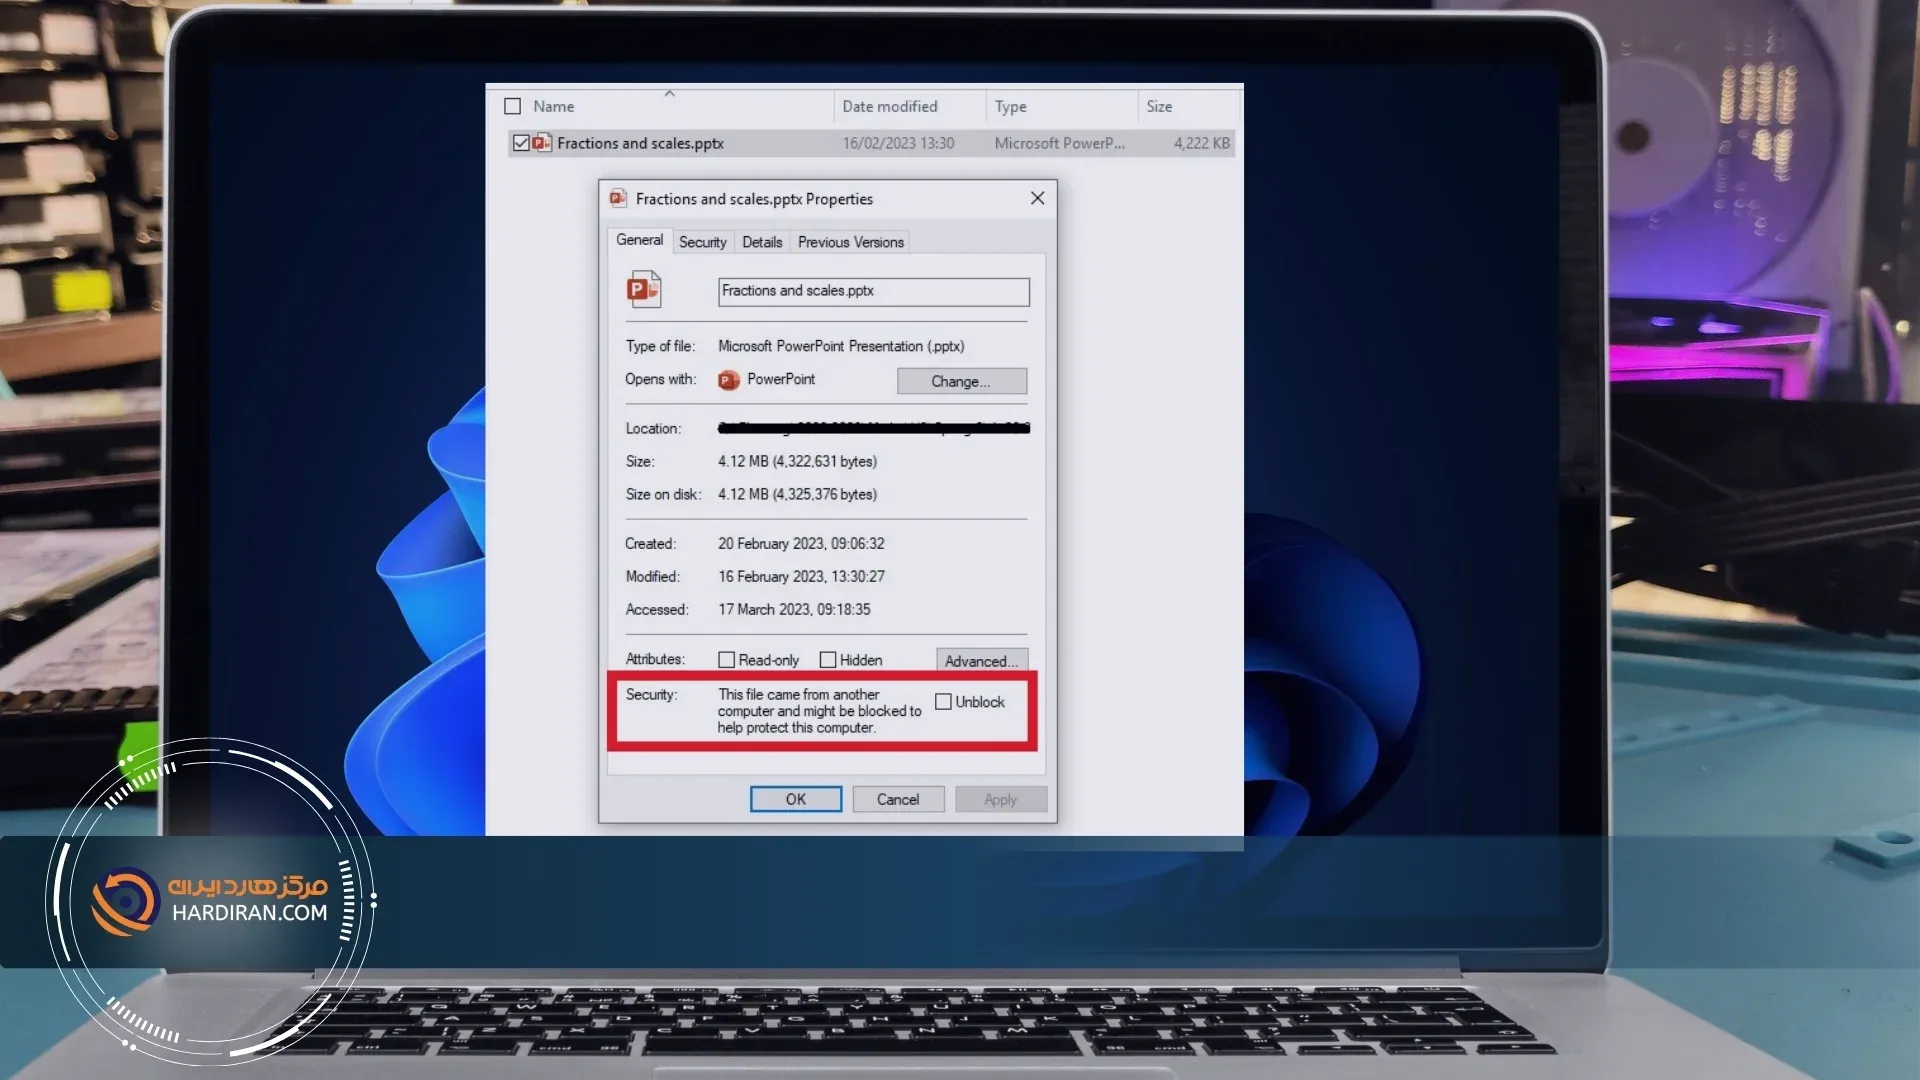Click the Change button to pick another app
The width and height of the screenshot is (1920, 1080).
pyautogui.click(x=961, y=381)
